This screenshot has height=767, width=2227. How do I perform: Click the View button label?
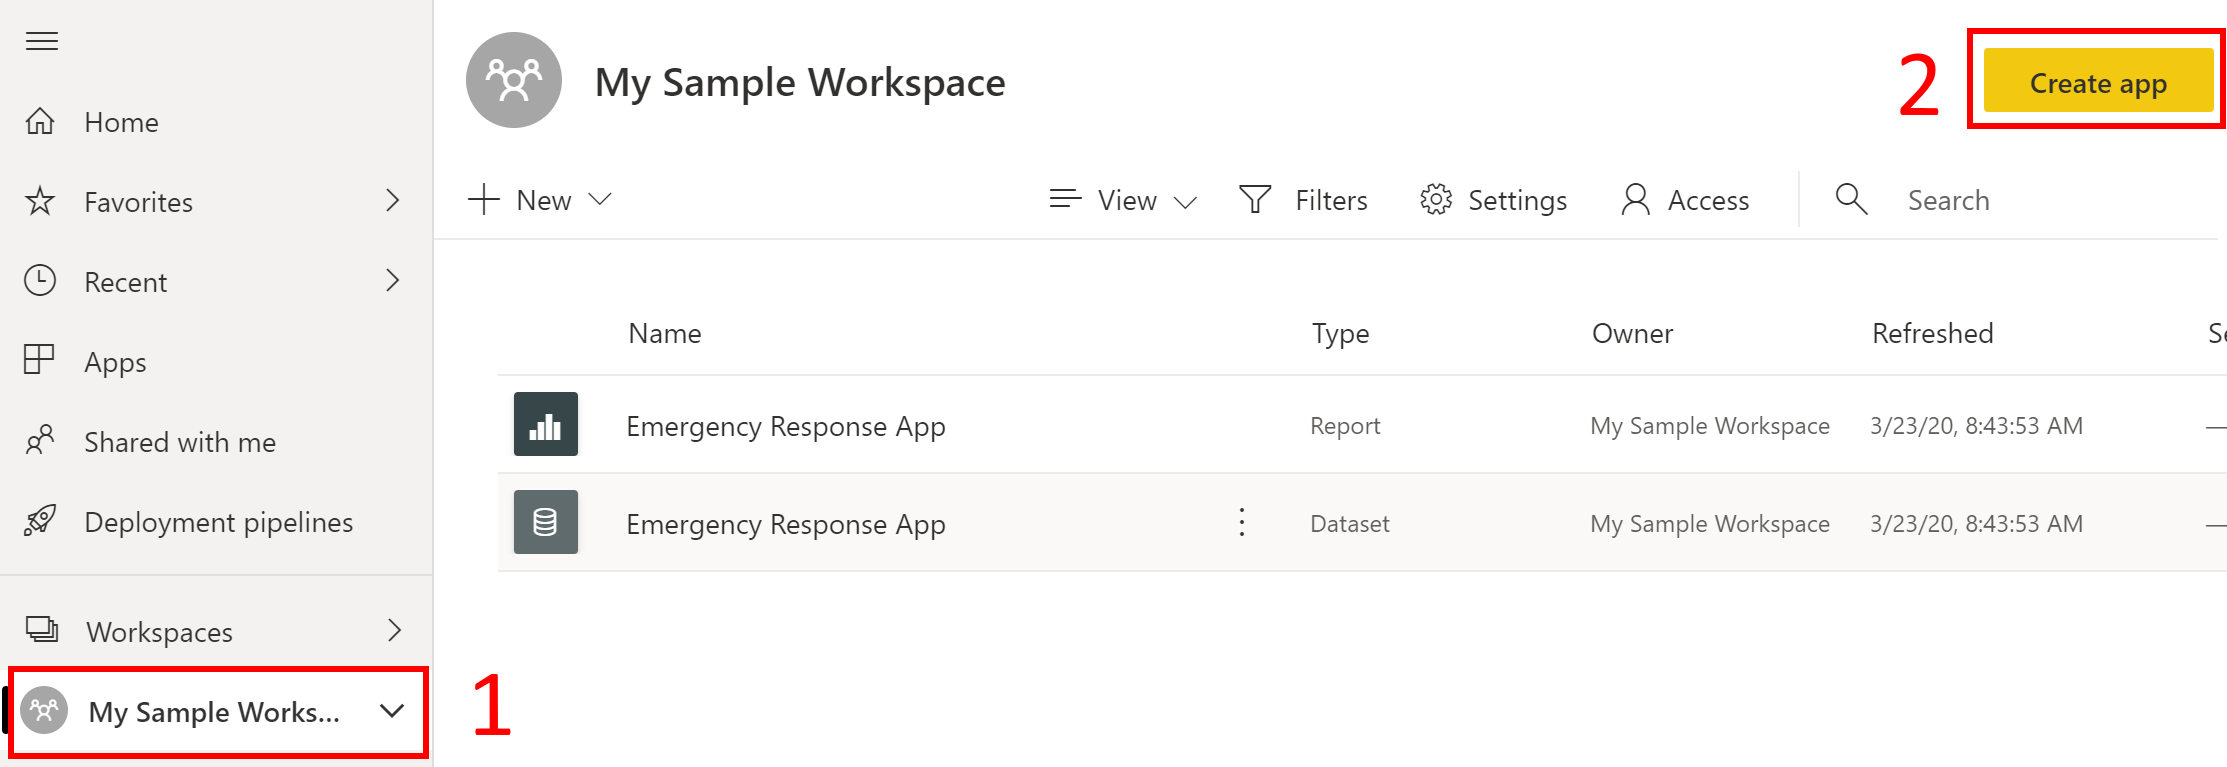[1127, 200]
